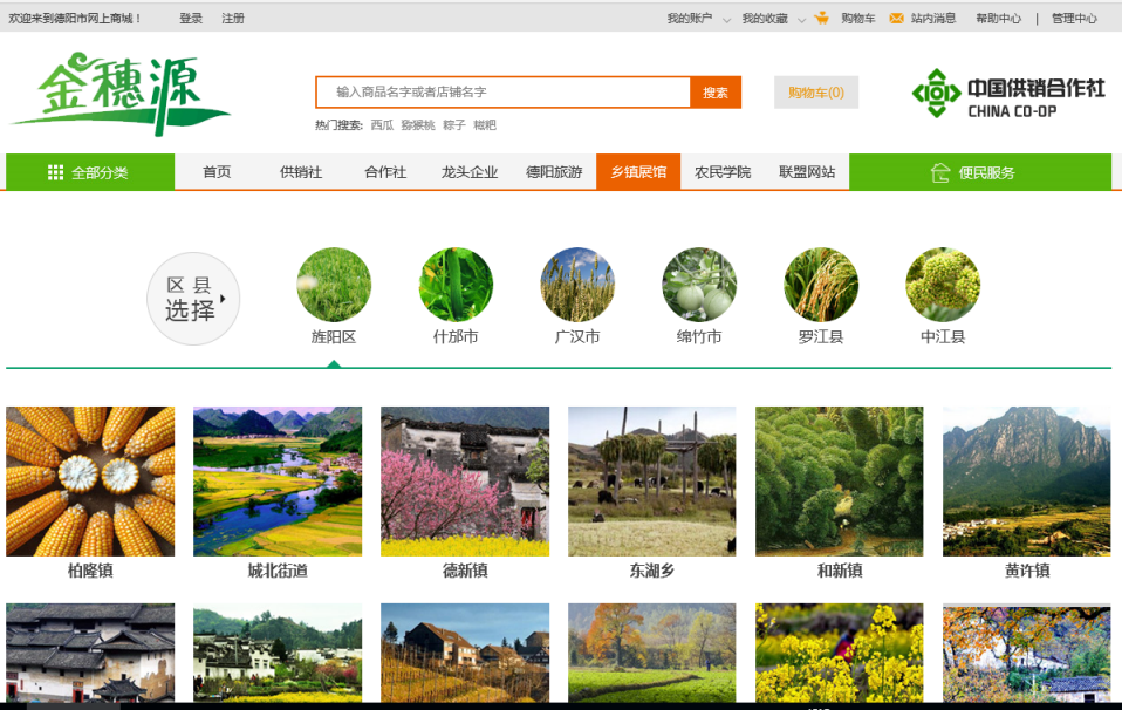The width and height of the screenshot is (1123, 711).
Task: Click the grid icon beside 全部分类
Action: tap(55, 172)
